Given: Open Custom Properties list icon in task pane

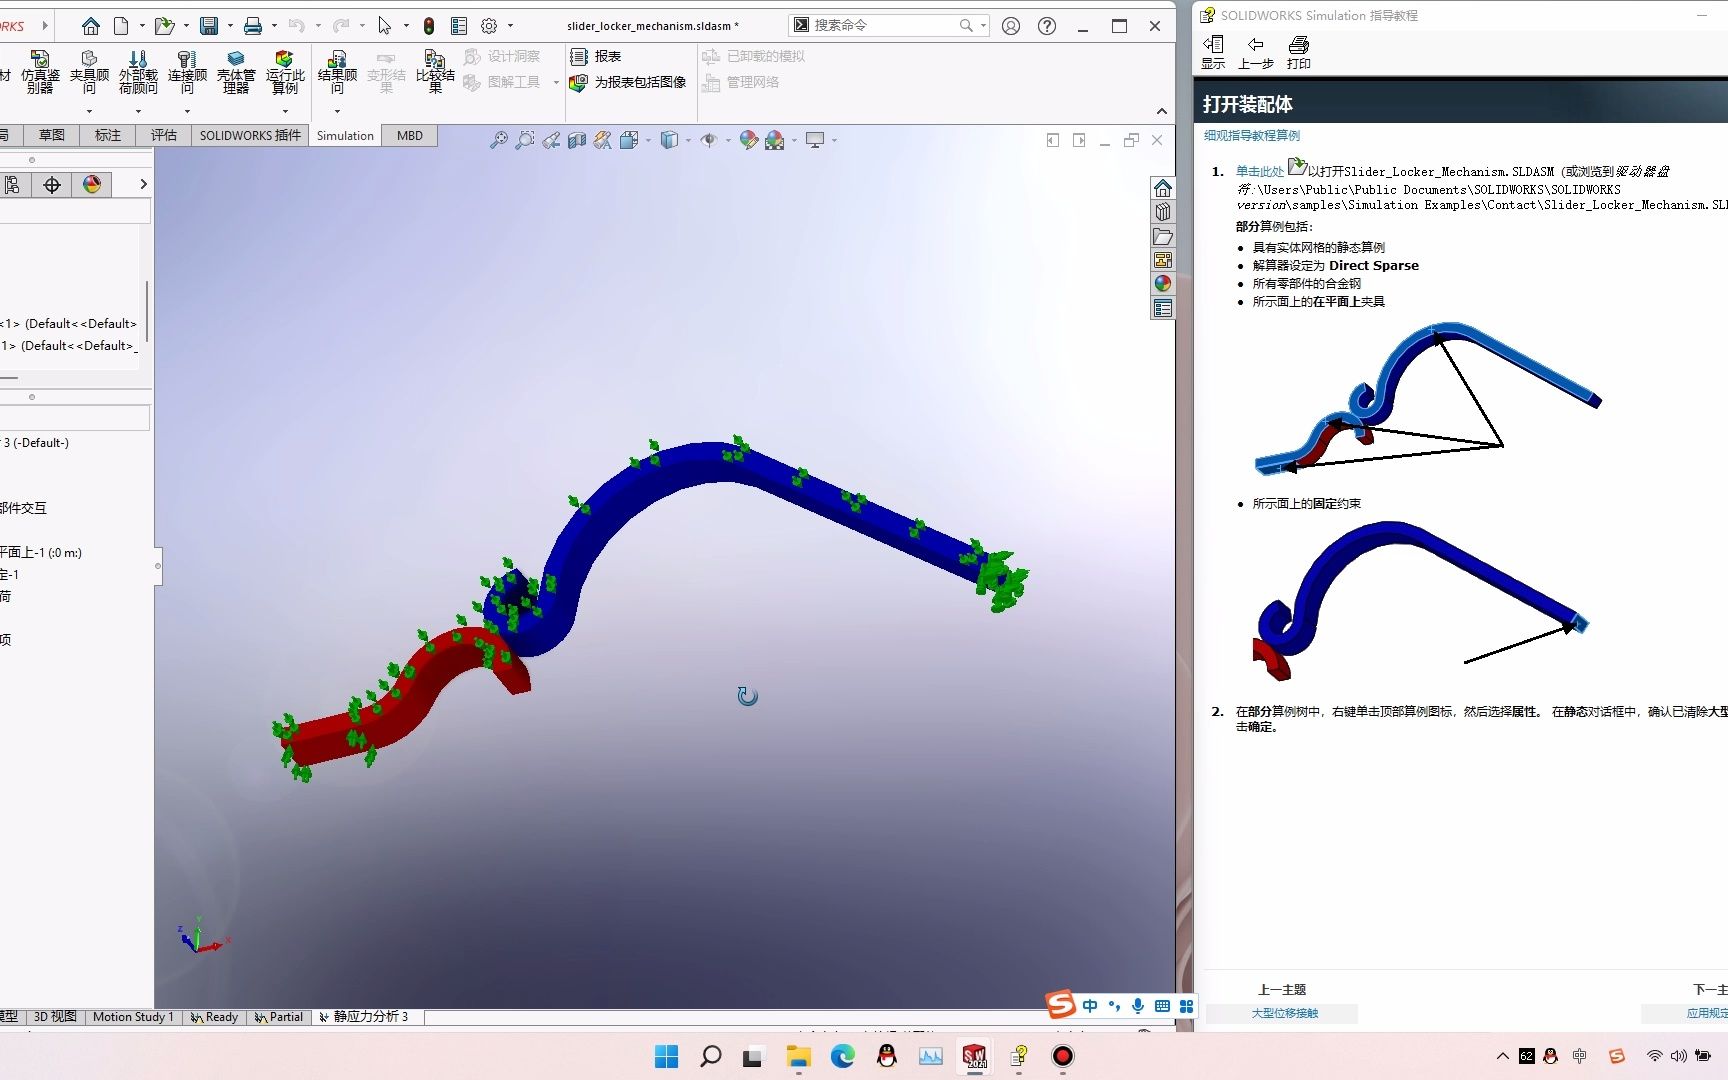Looking at the screenshot, I should pyautogui.click(x=1162, y=308).
